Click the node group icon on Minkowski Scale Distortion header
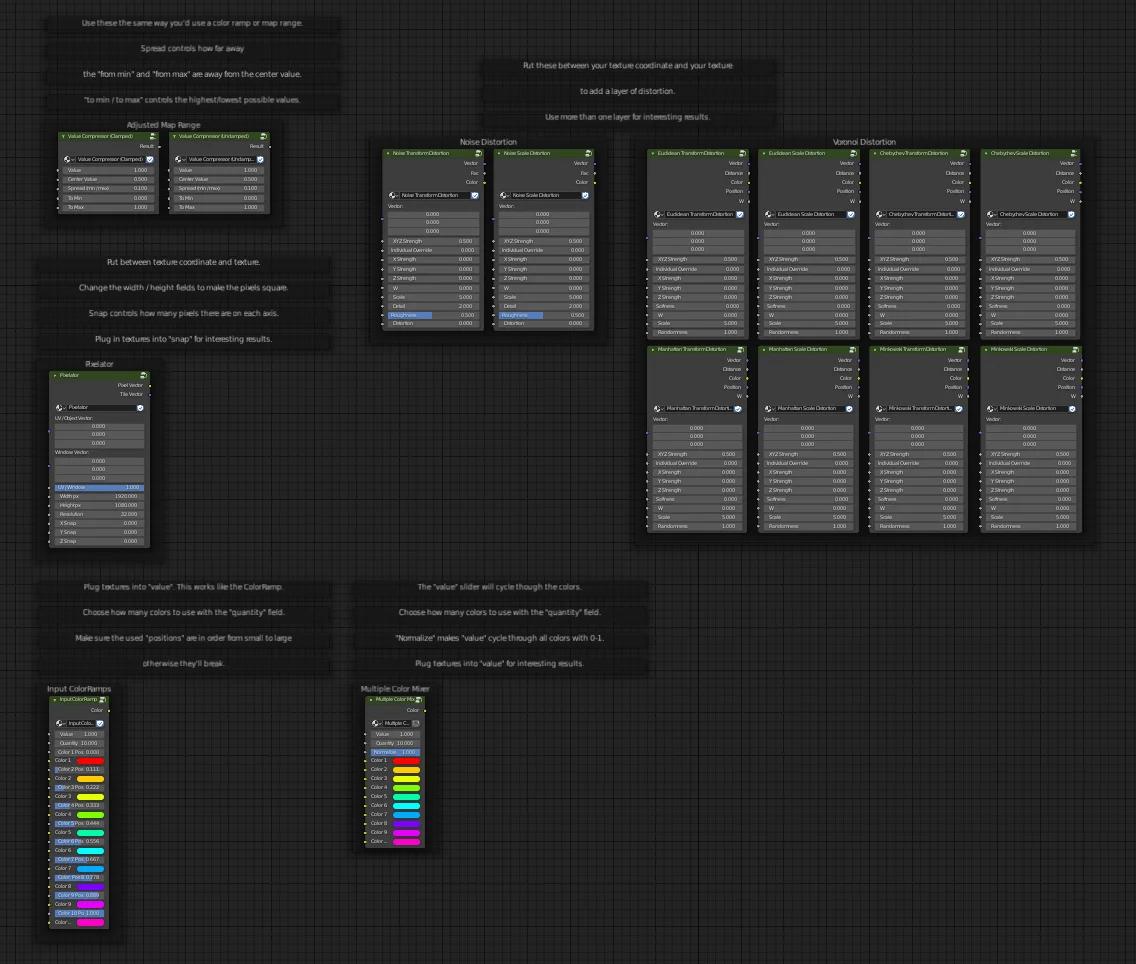The image size is (1136, 964). click(1076, 349)
